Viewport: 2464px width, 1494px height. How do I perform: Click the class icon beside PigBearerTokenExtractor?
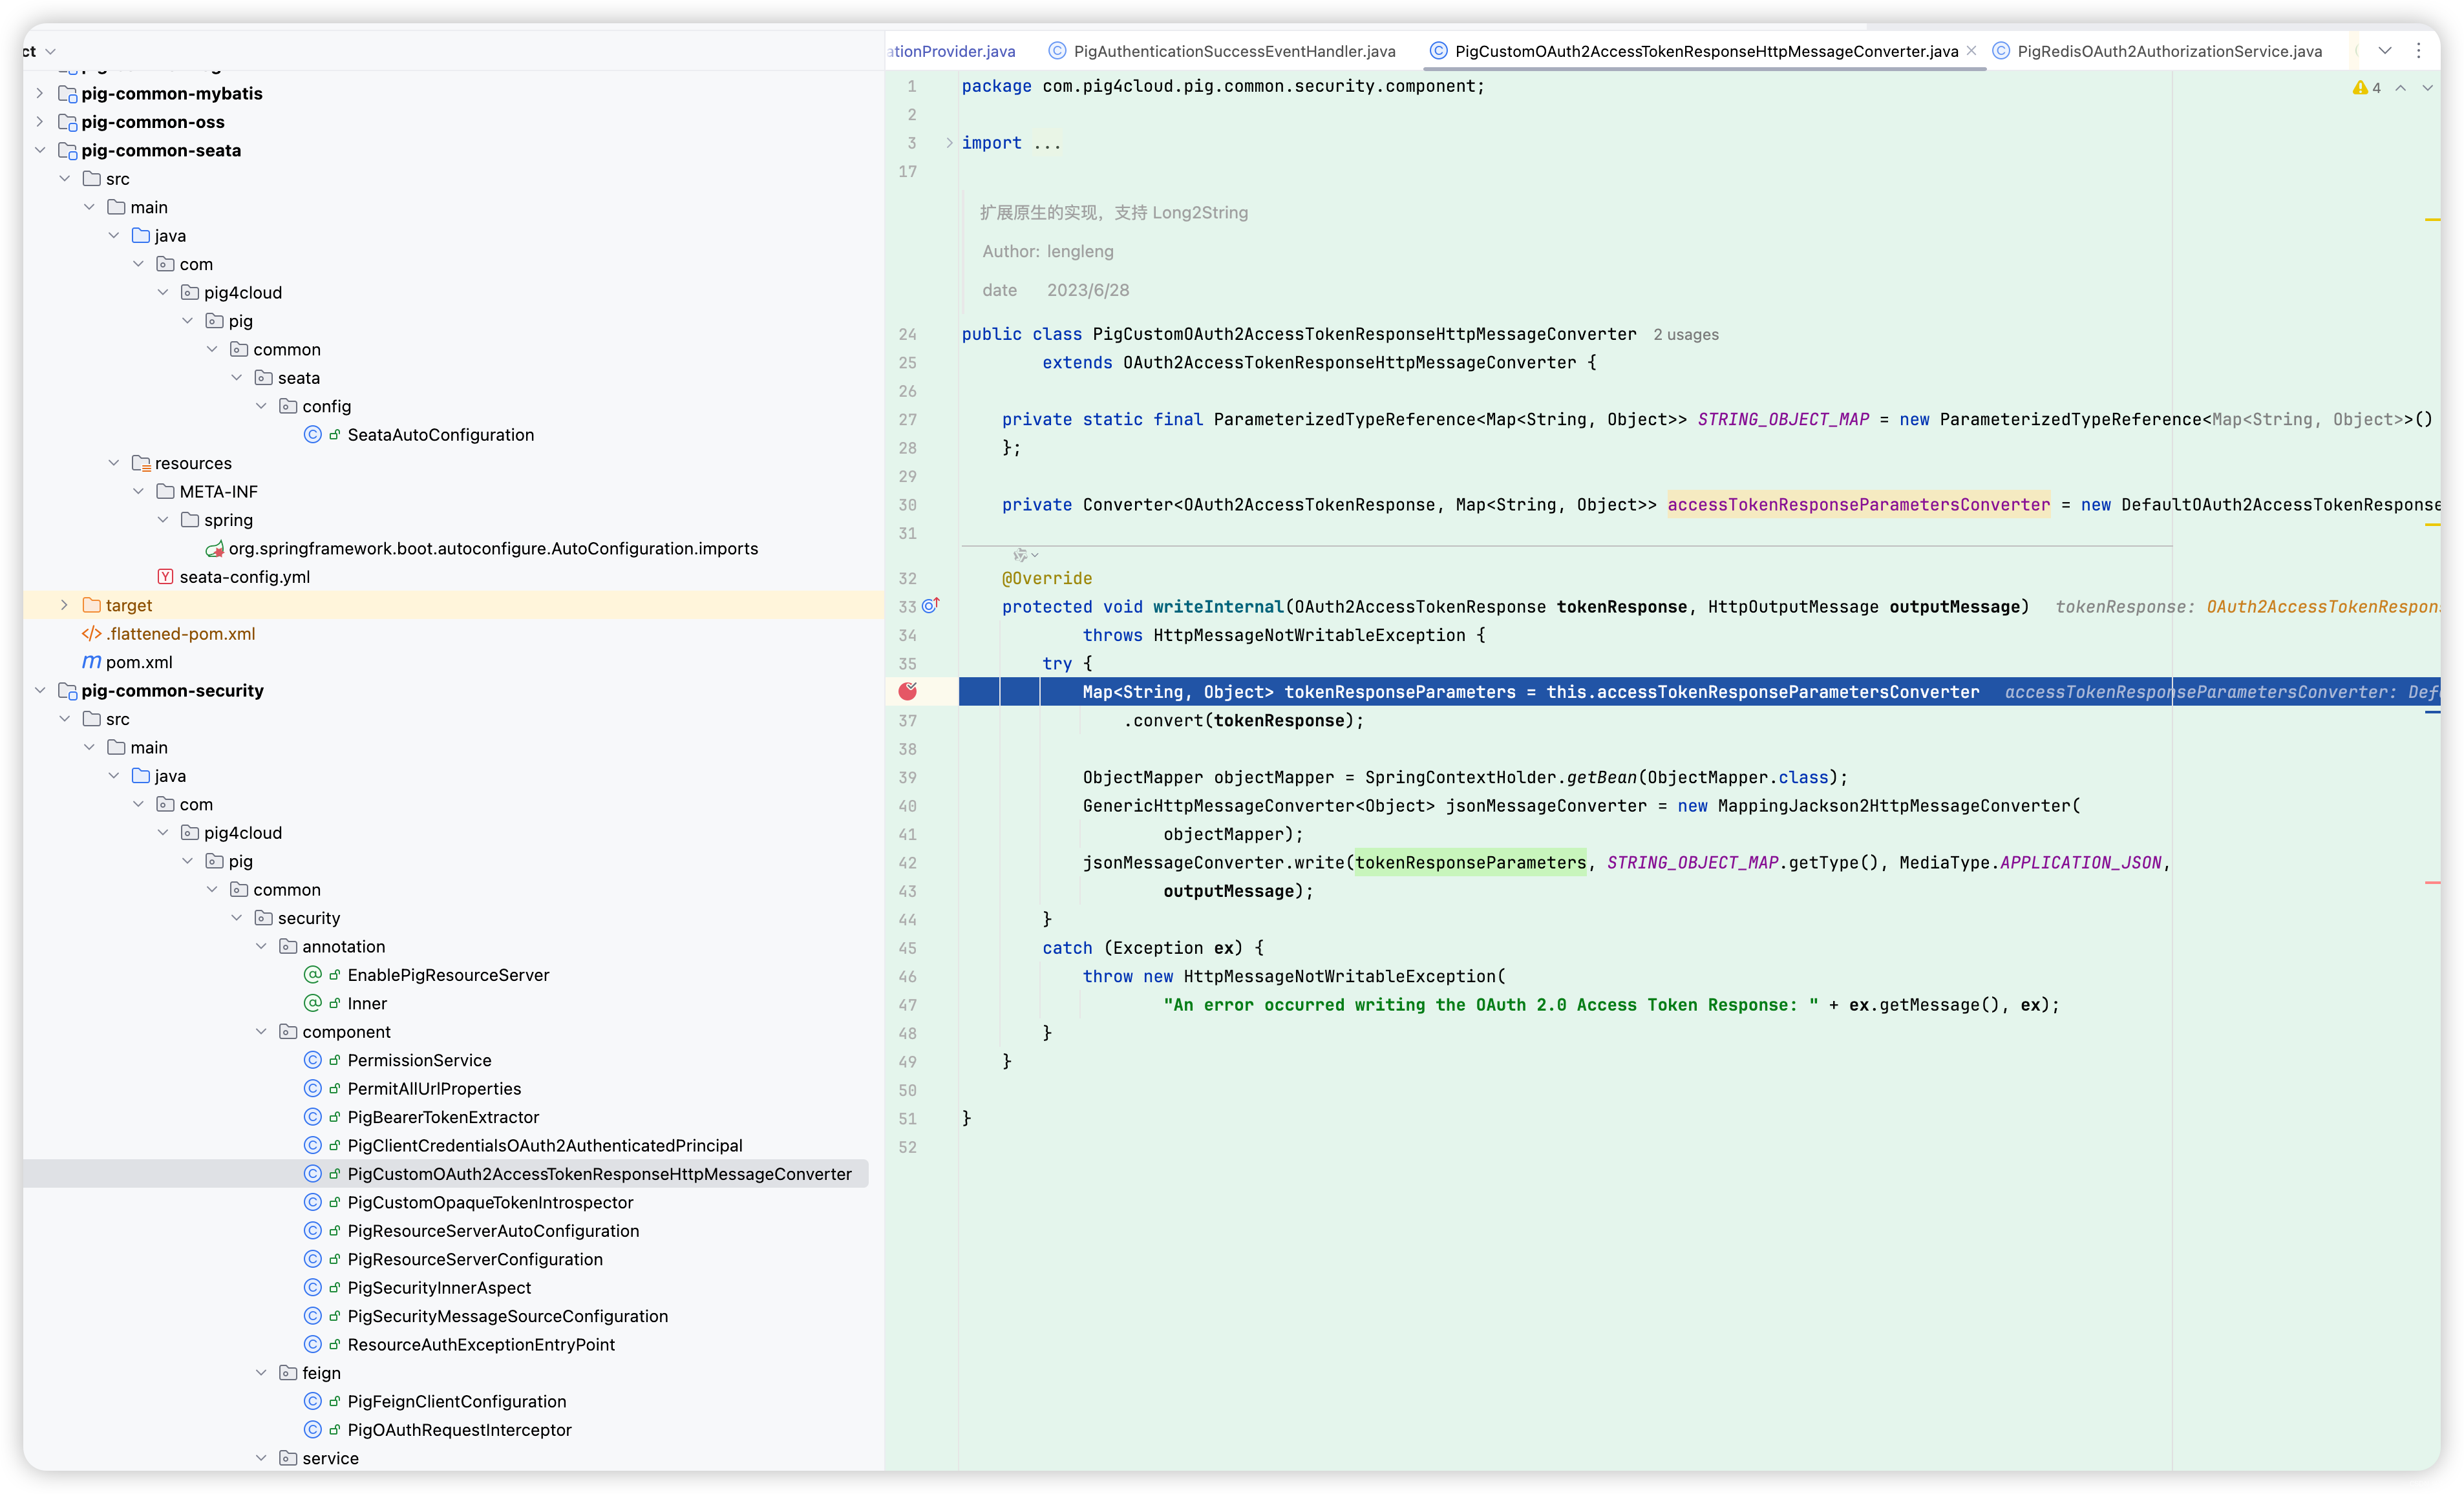point(313,1117)
